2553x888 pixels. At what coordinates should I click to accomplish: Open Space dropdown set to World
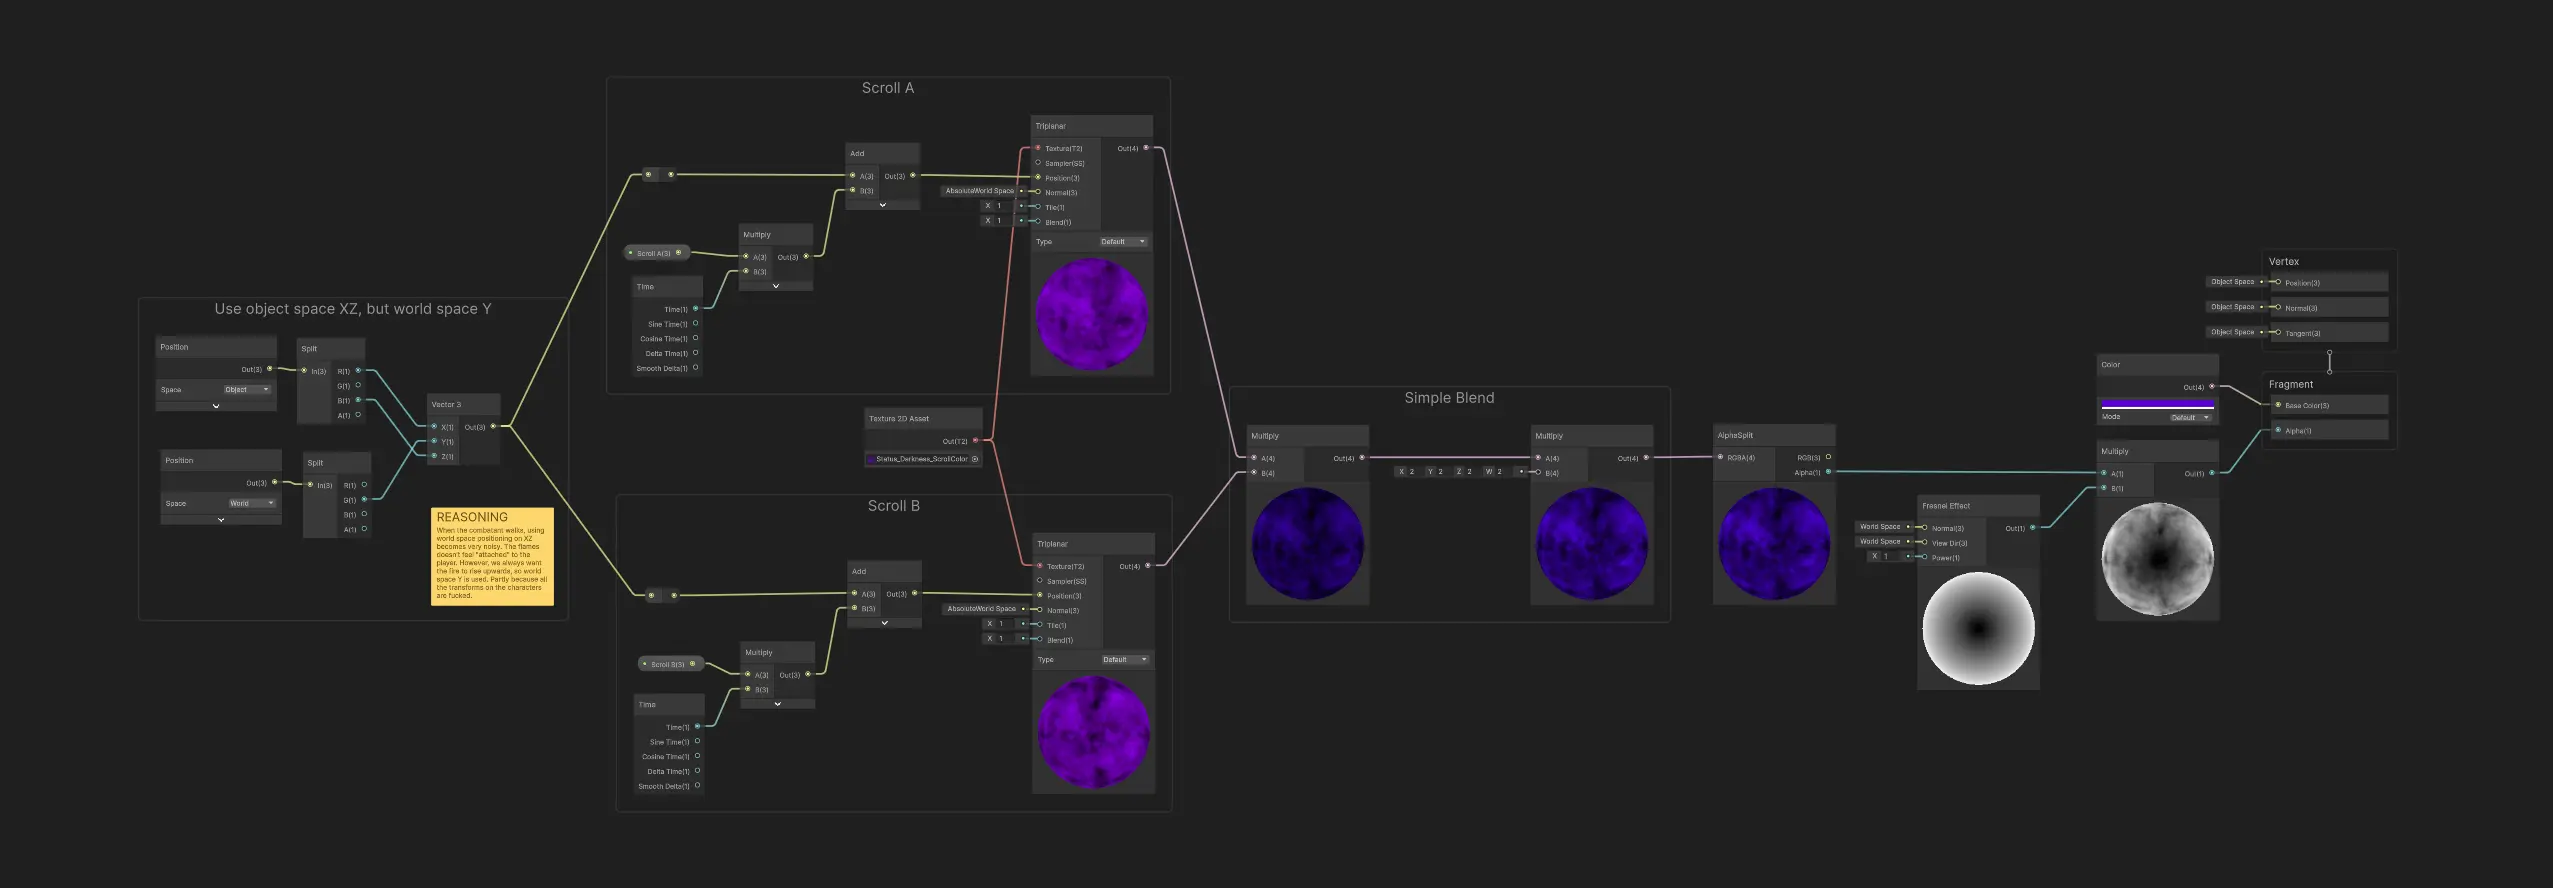coord(252,504)
